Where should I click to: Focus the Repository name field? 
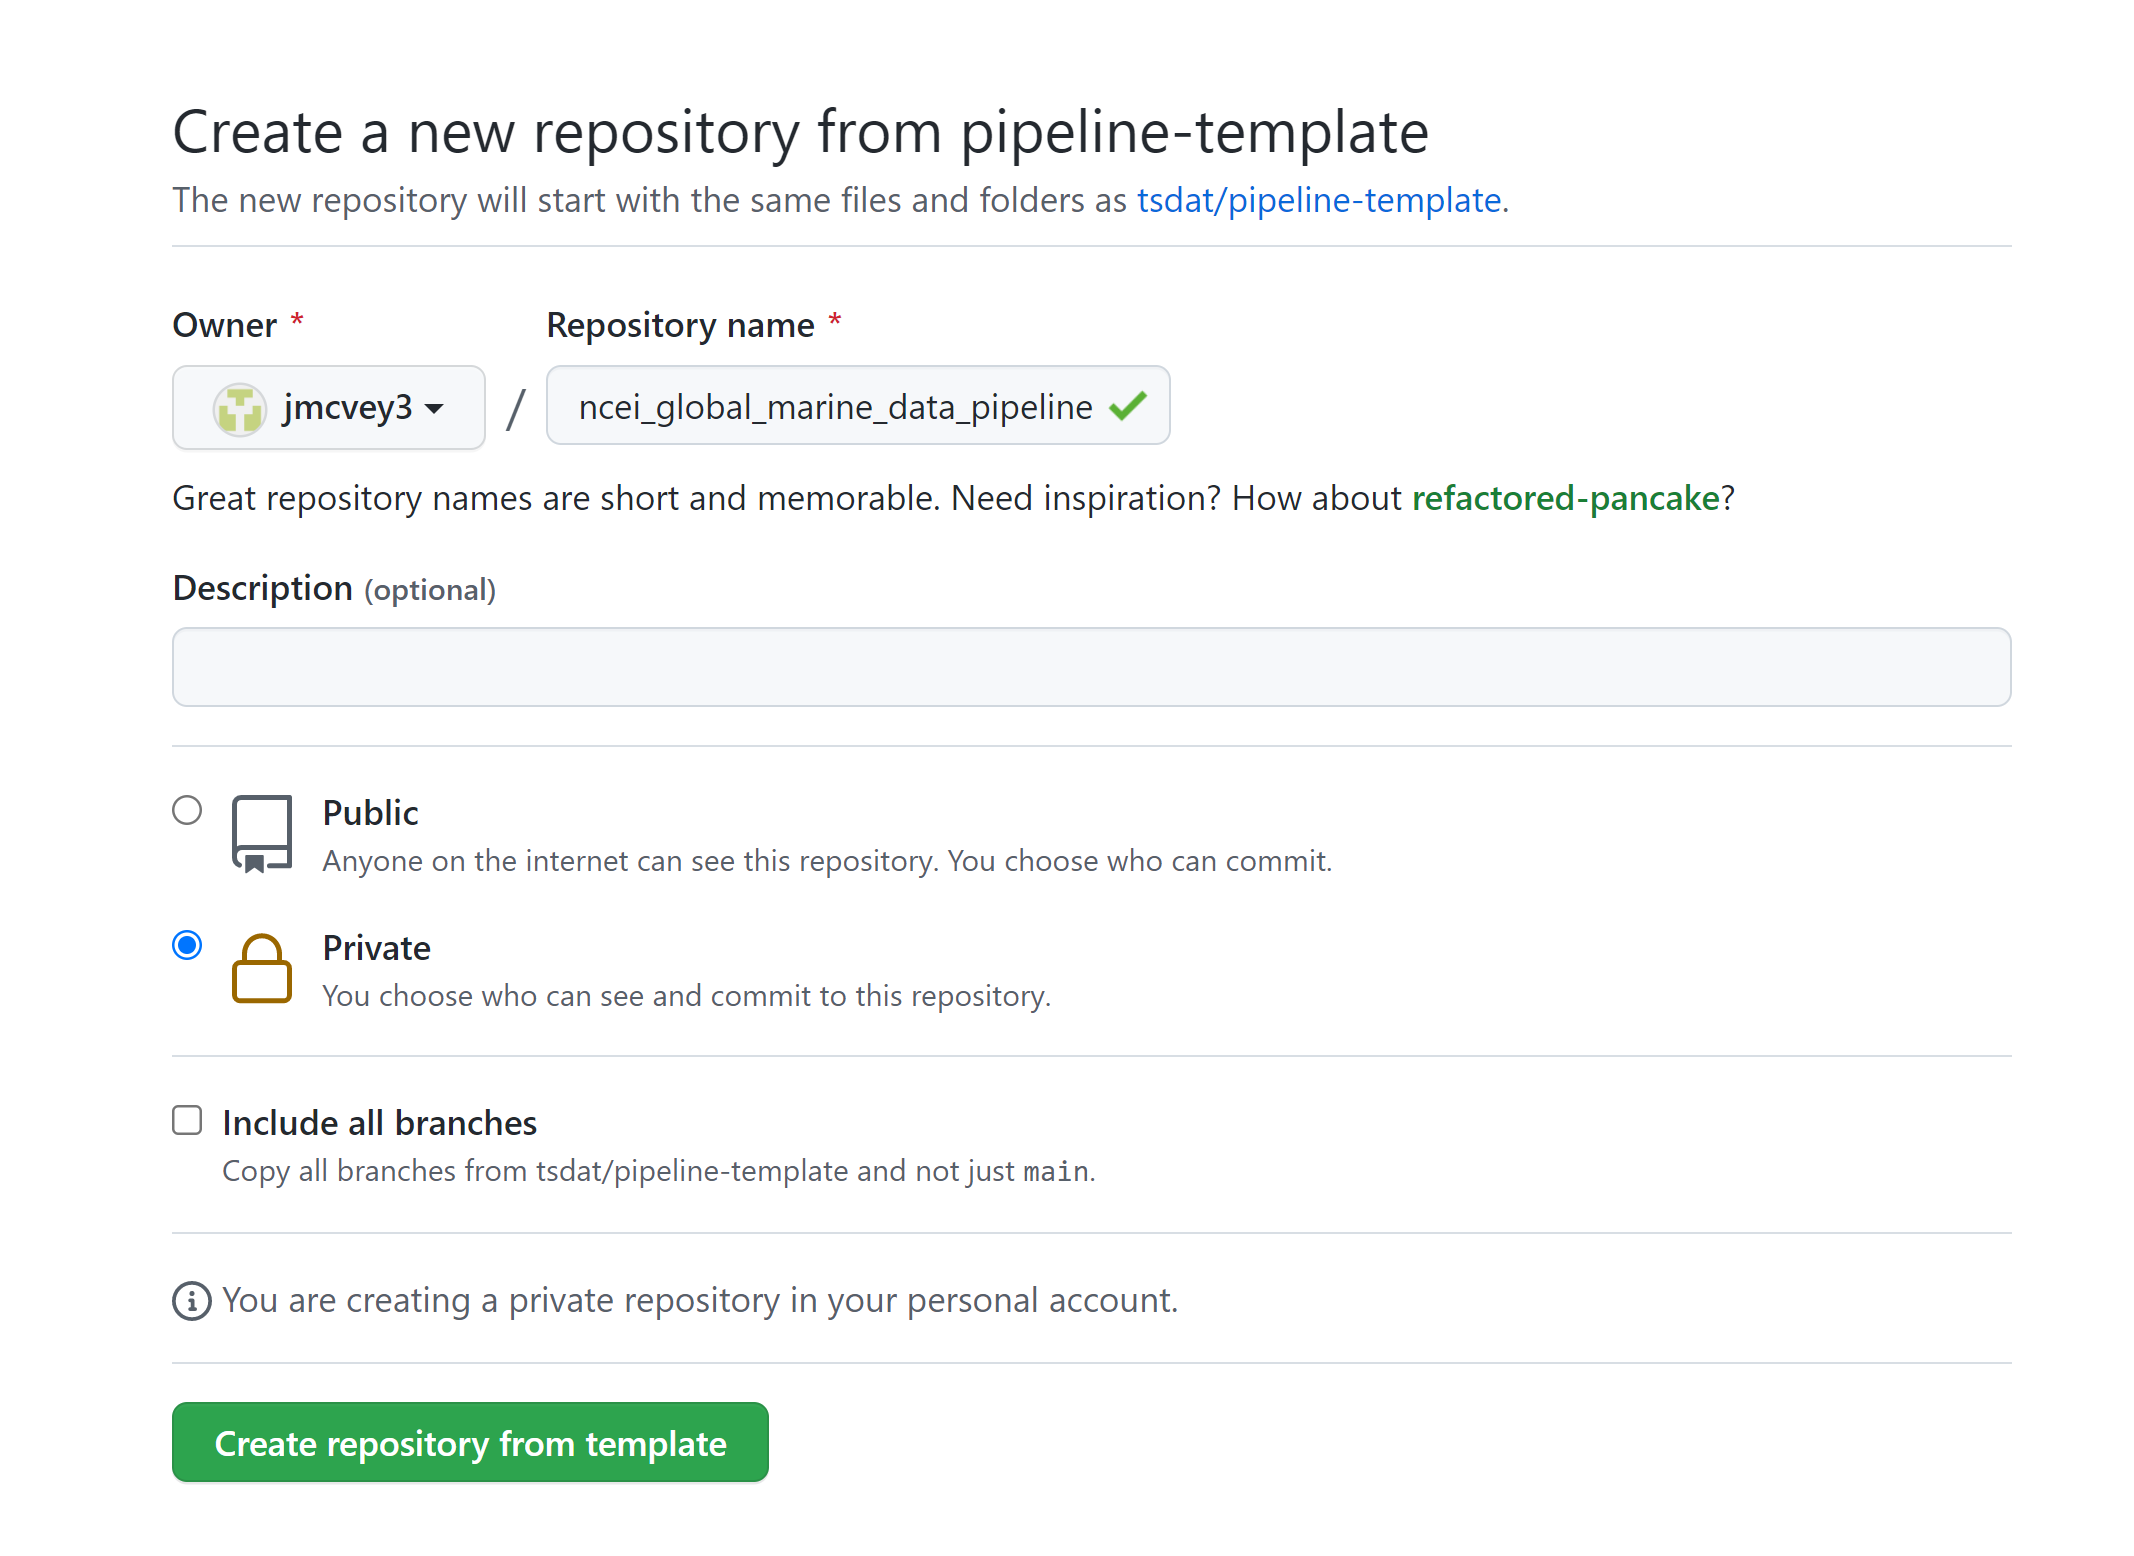coord(858,406)
